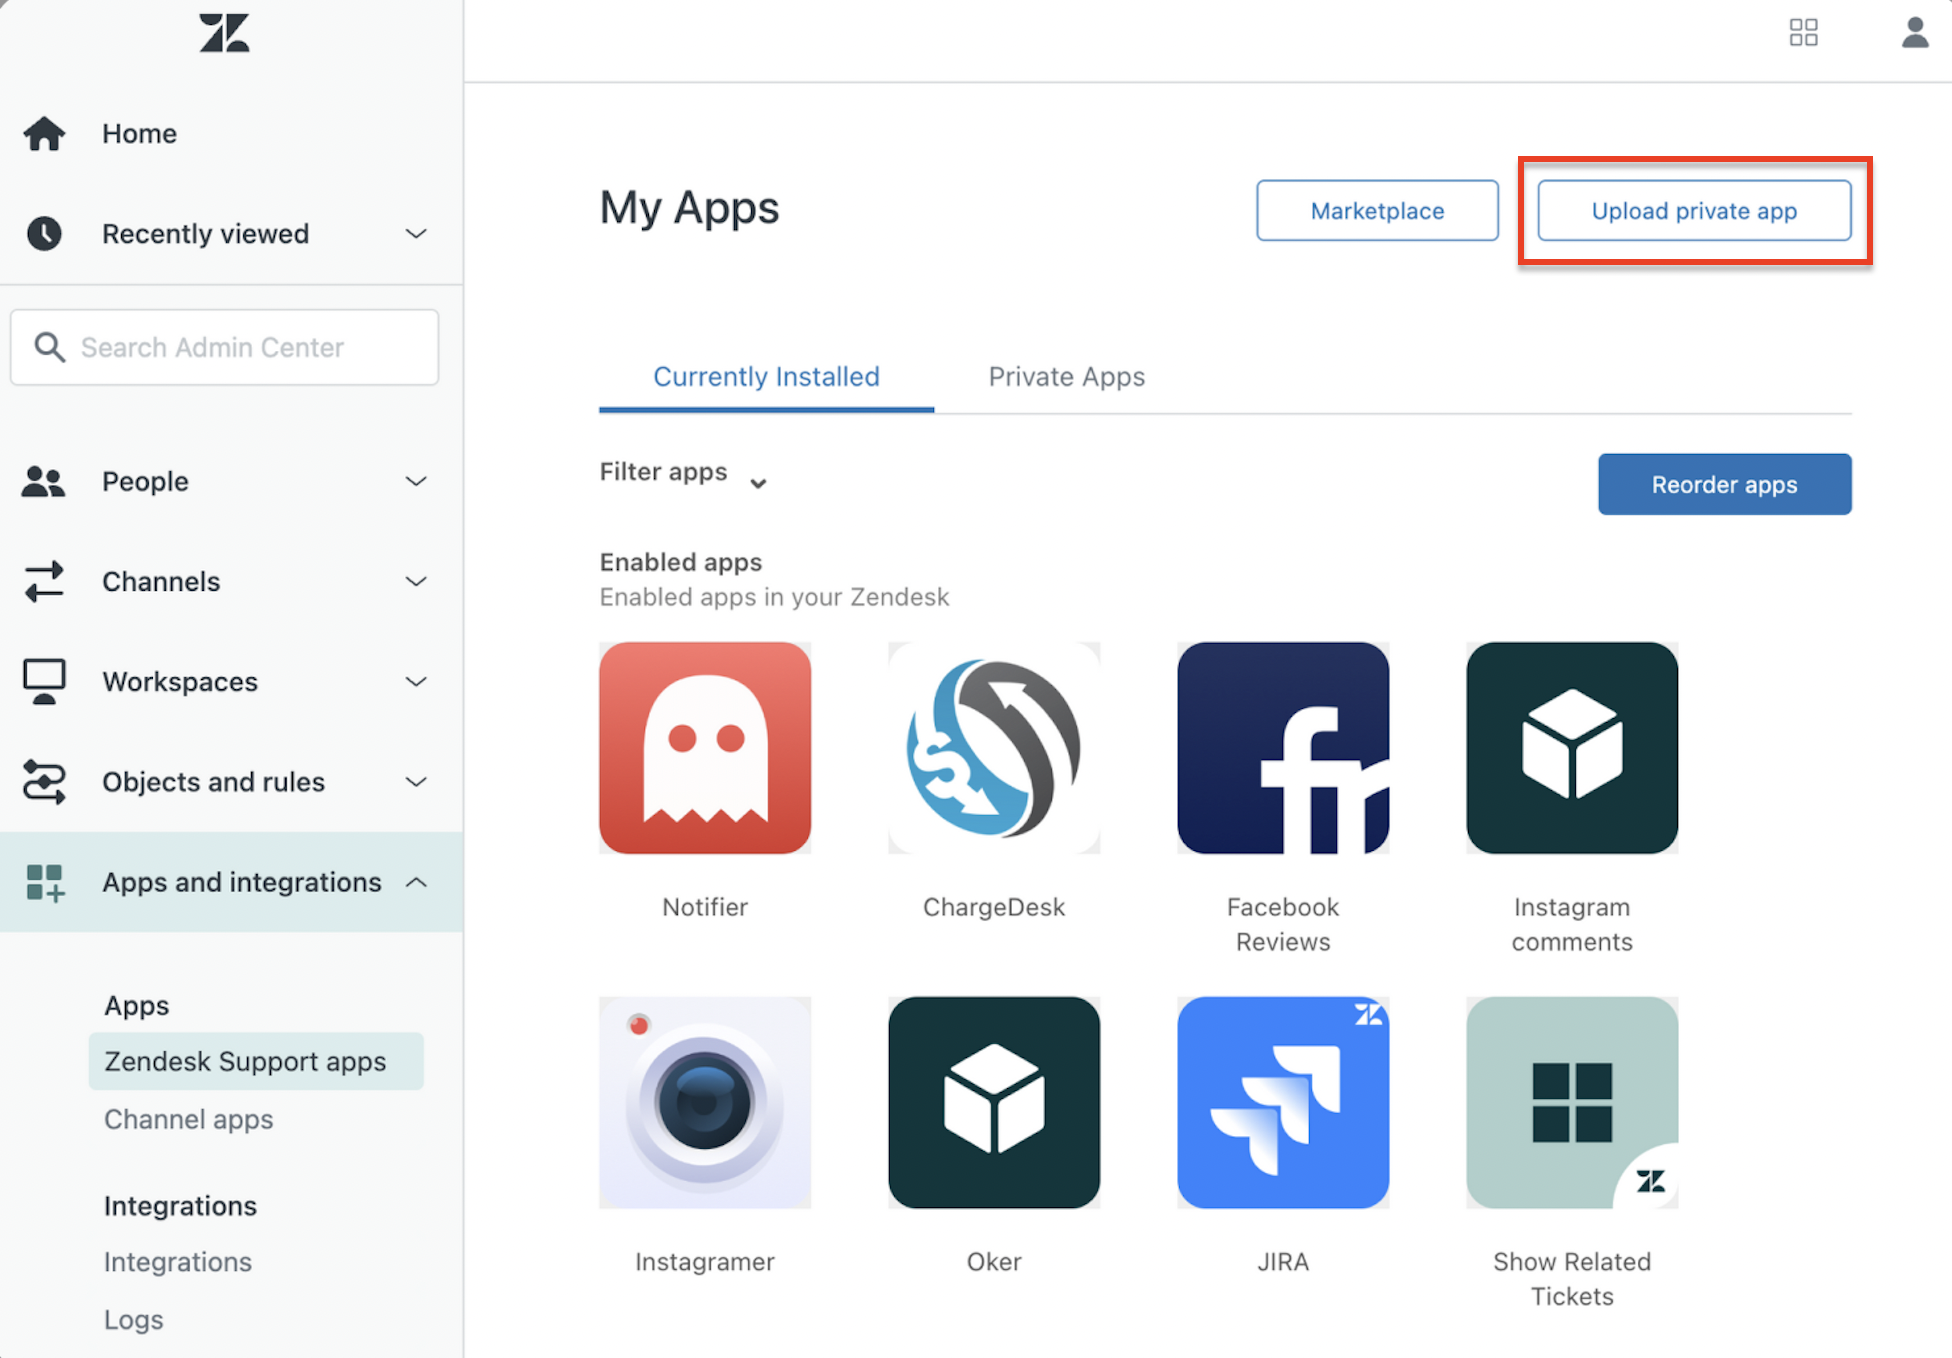Click the Workspaces monitor icon

click(44, 681)
